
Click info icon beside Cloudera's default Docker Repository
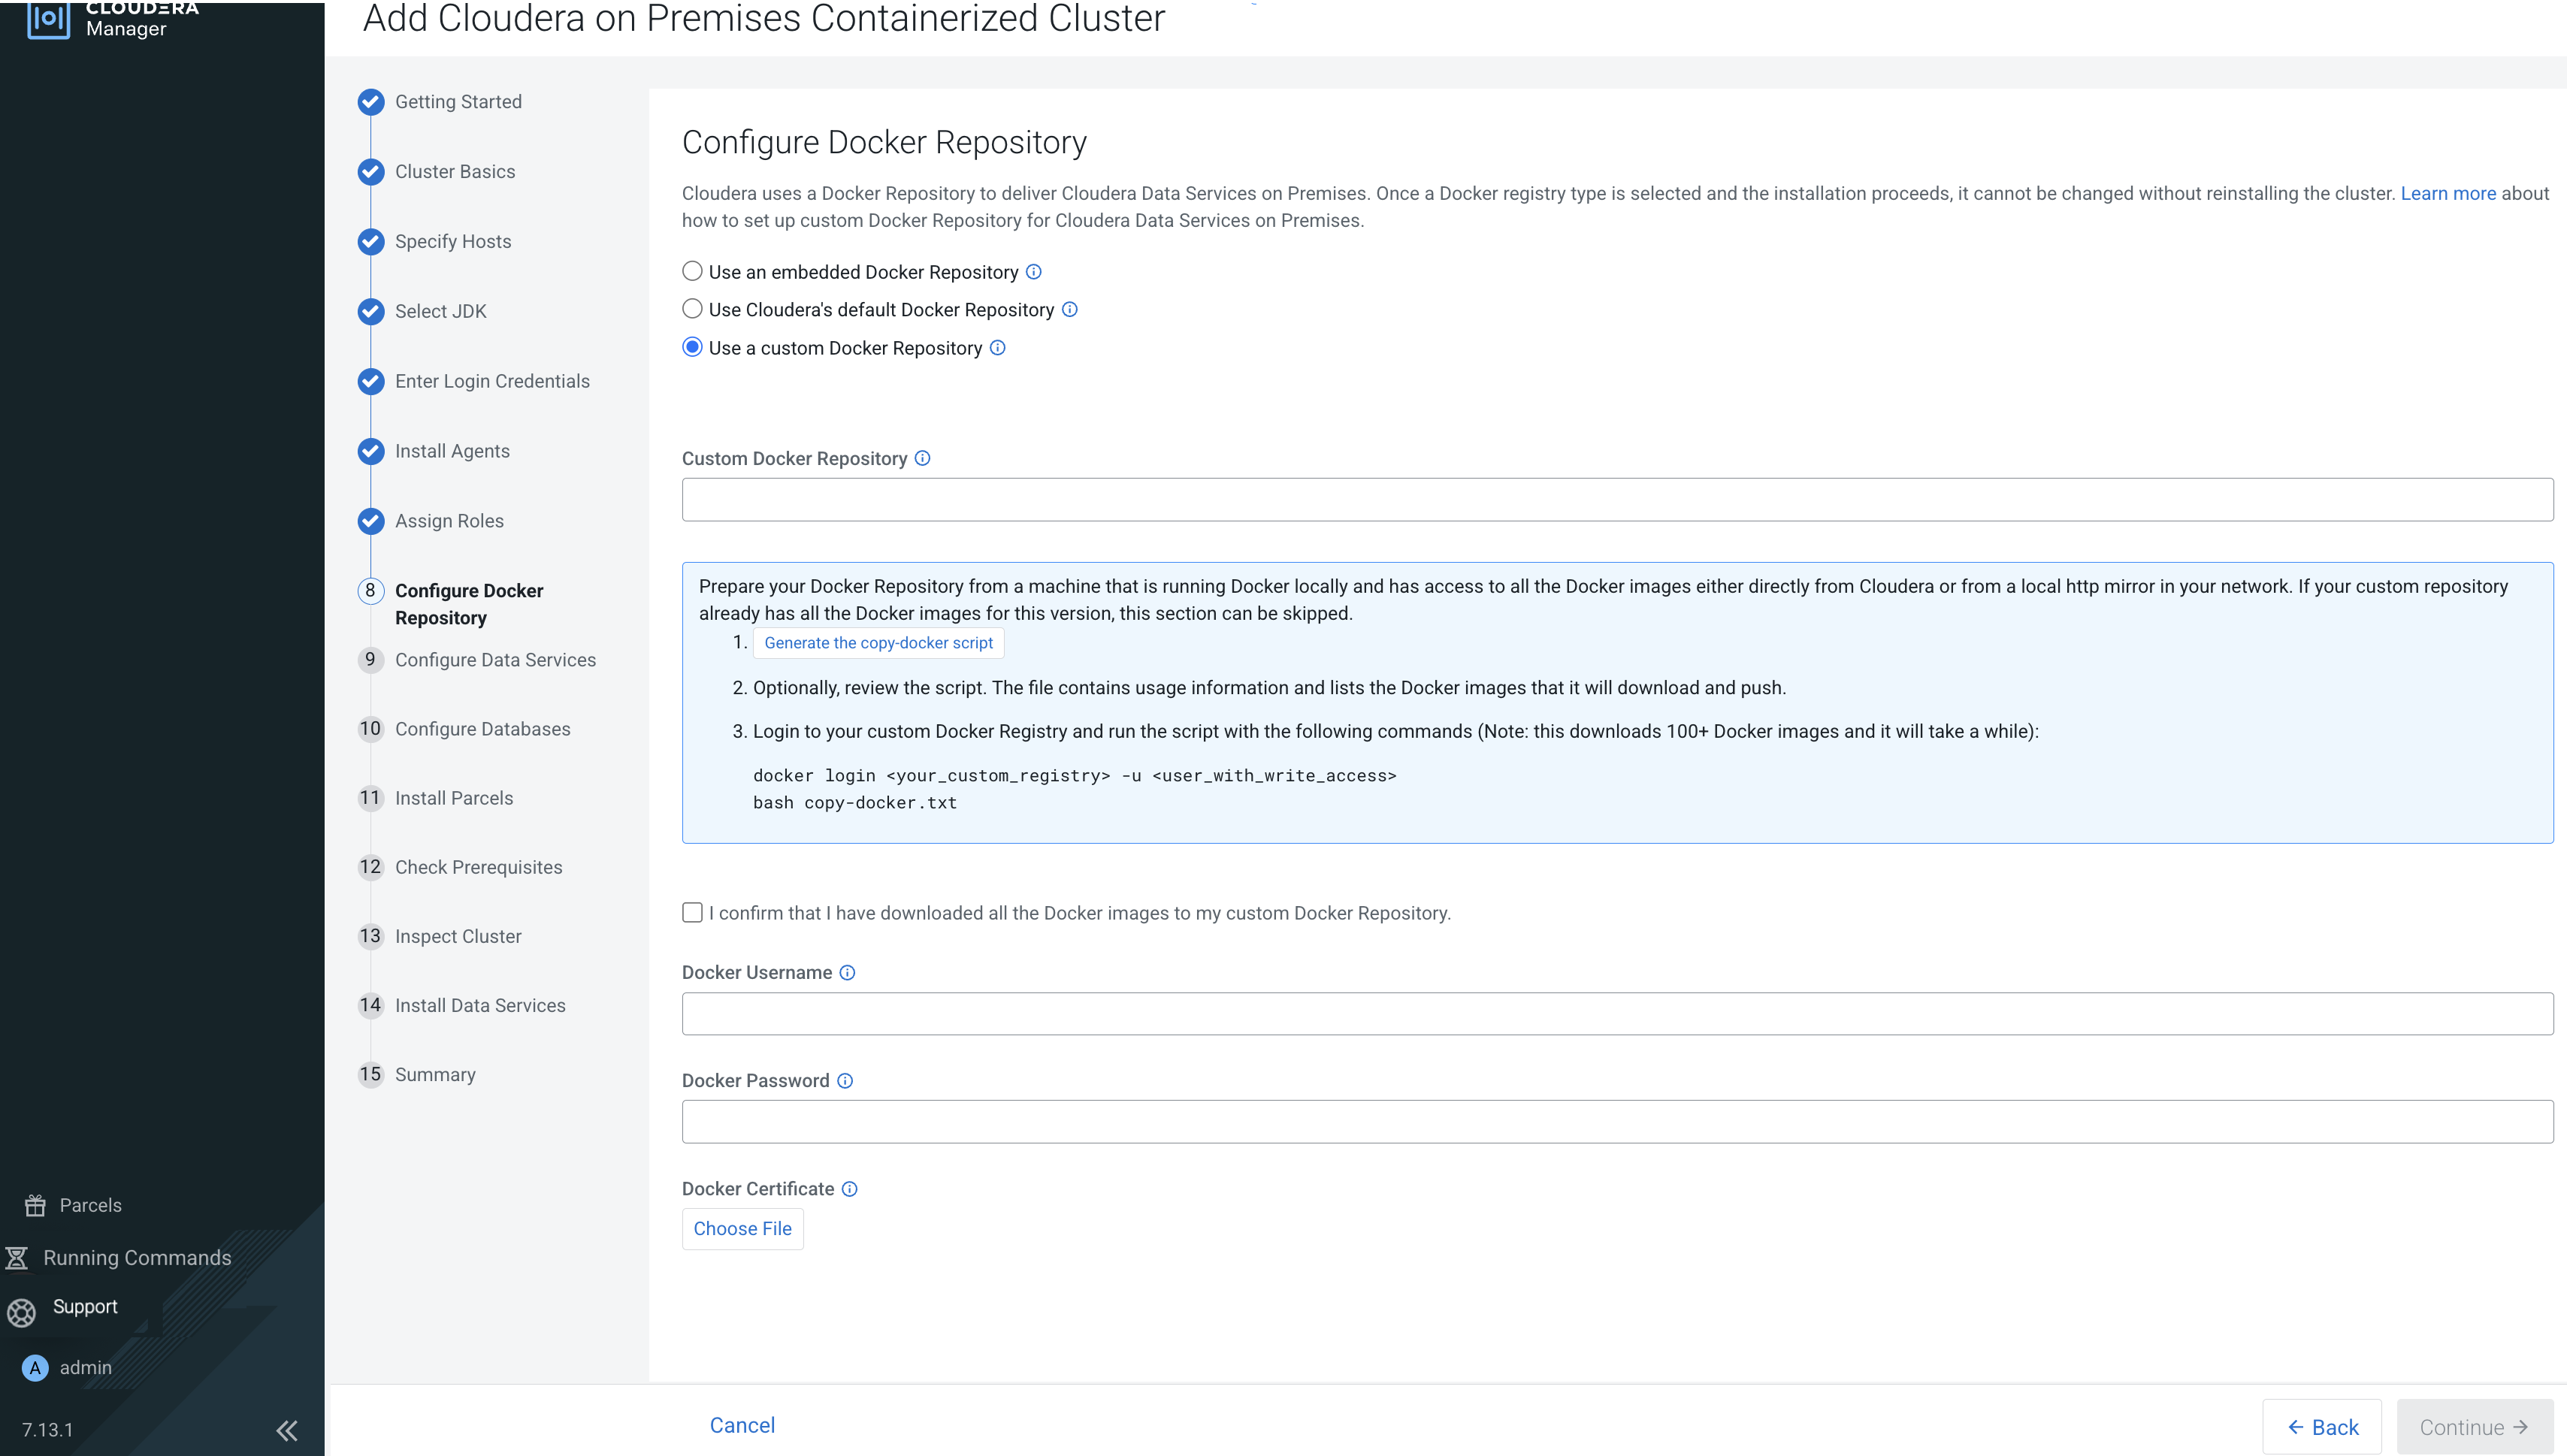coord(1069,310)
